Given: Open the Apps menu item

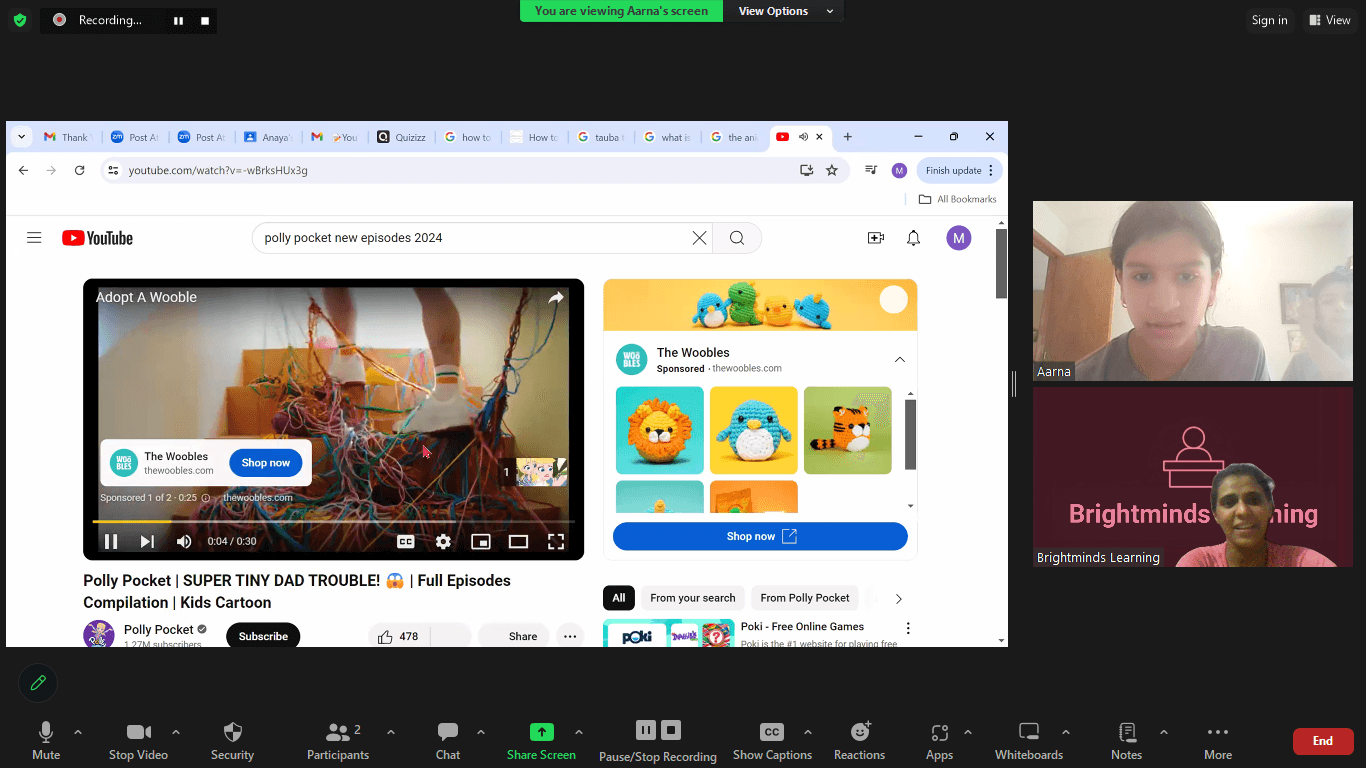Looking at the screenshot, I should (x=939, y=740).
